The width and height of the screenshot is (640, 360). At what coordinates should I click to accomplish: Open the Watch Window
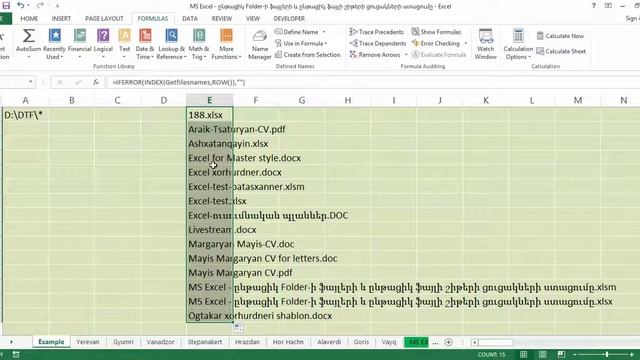point(486,44)
